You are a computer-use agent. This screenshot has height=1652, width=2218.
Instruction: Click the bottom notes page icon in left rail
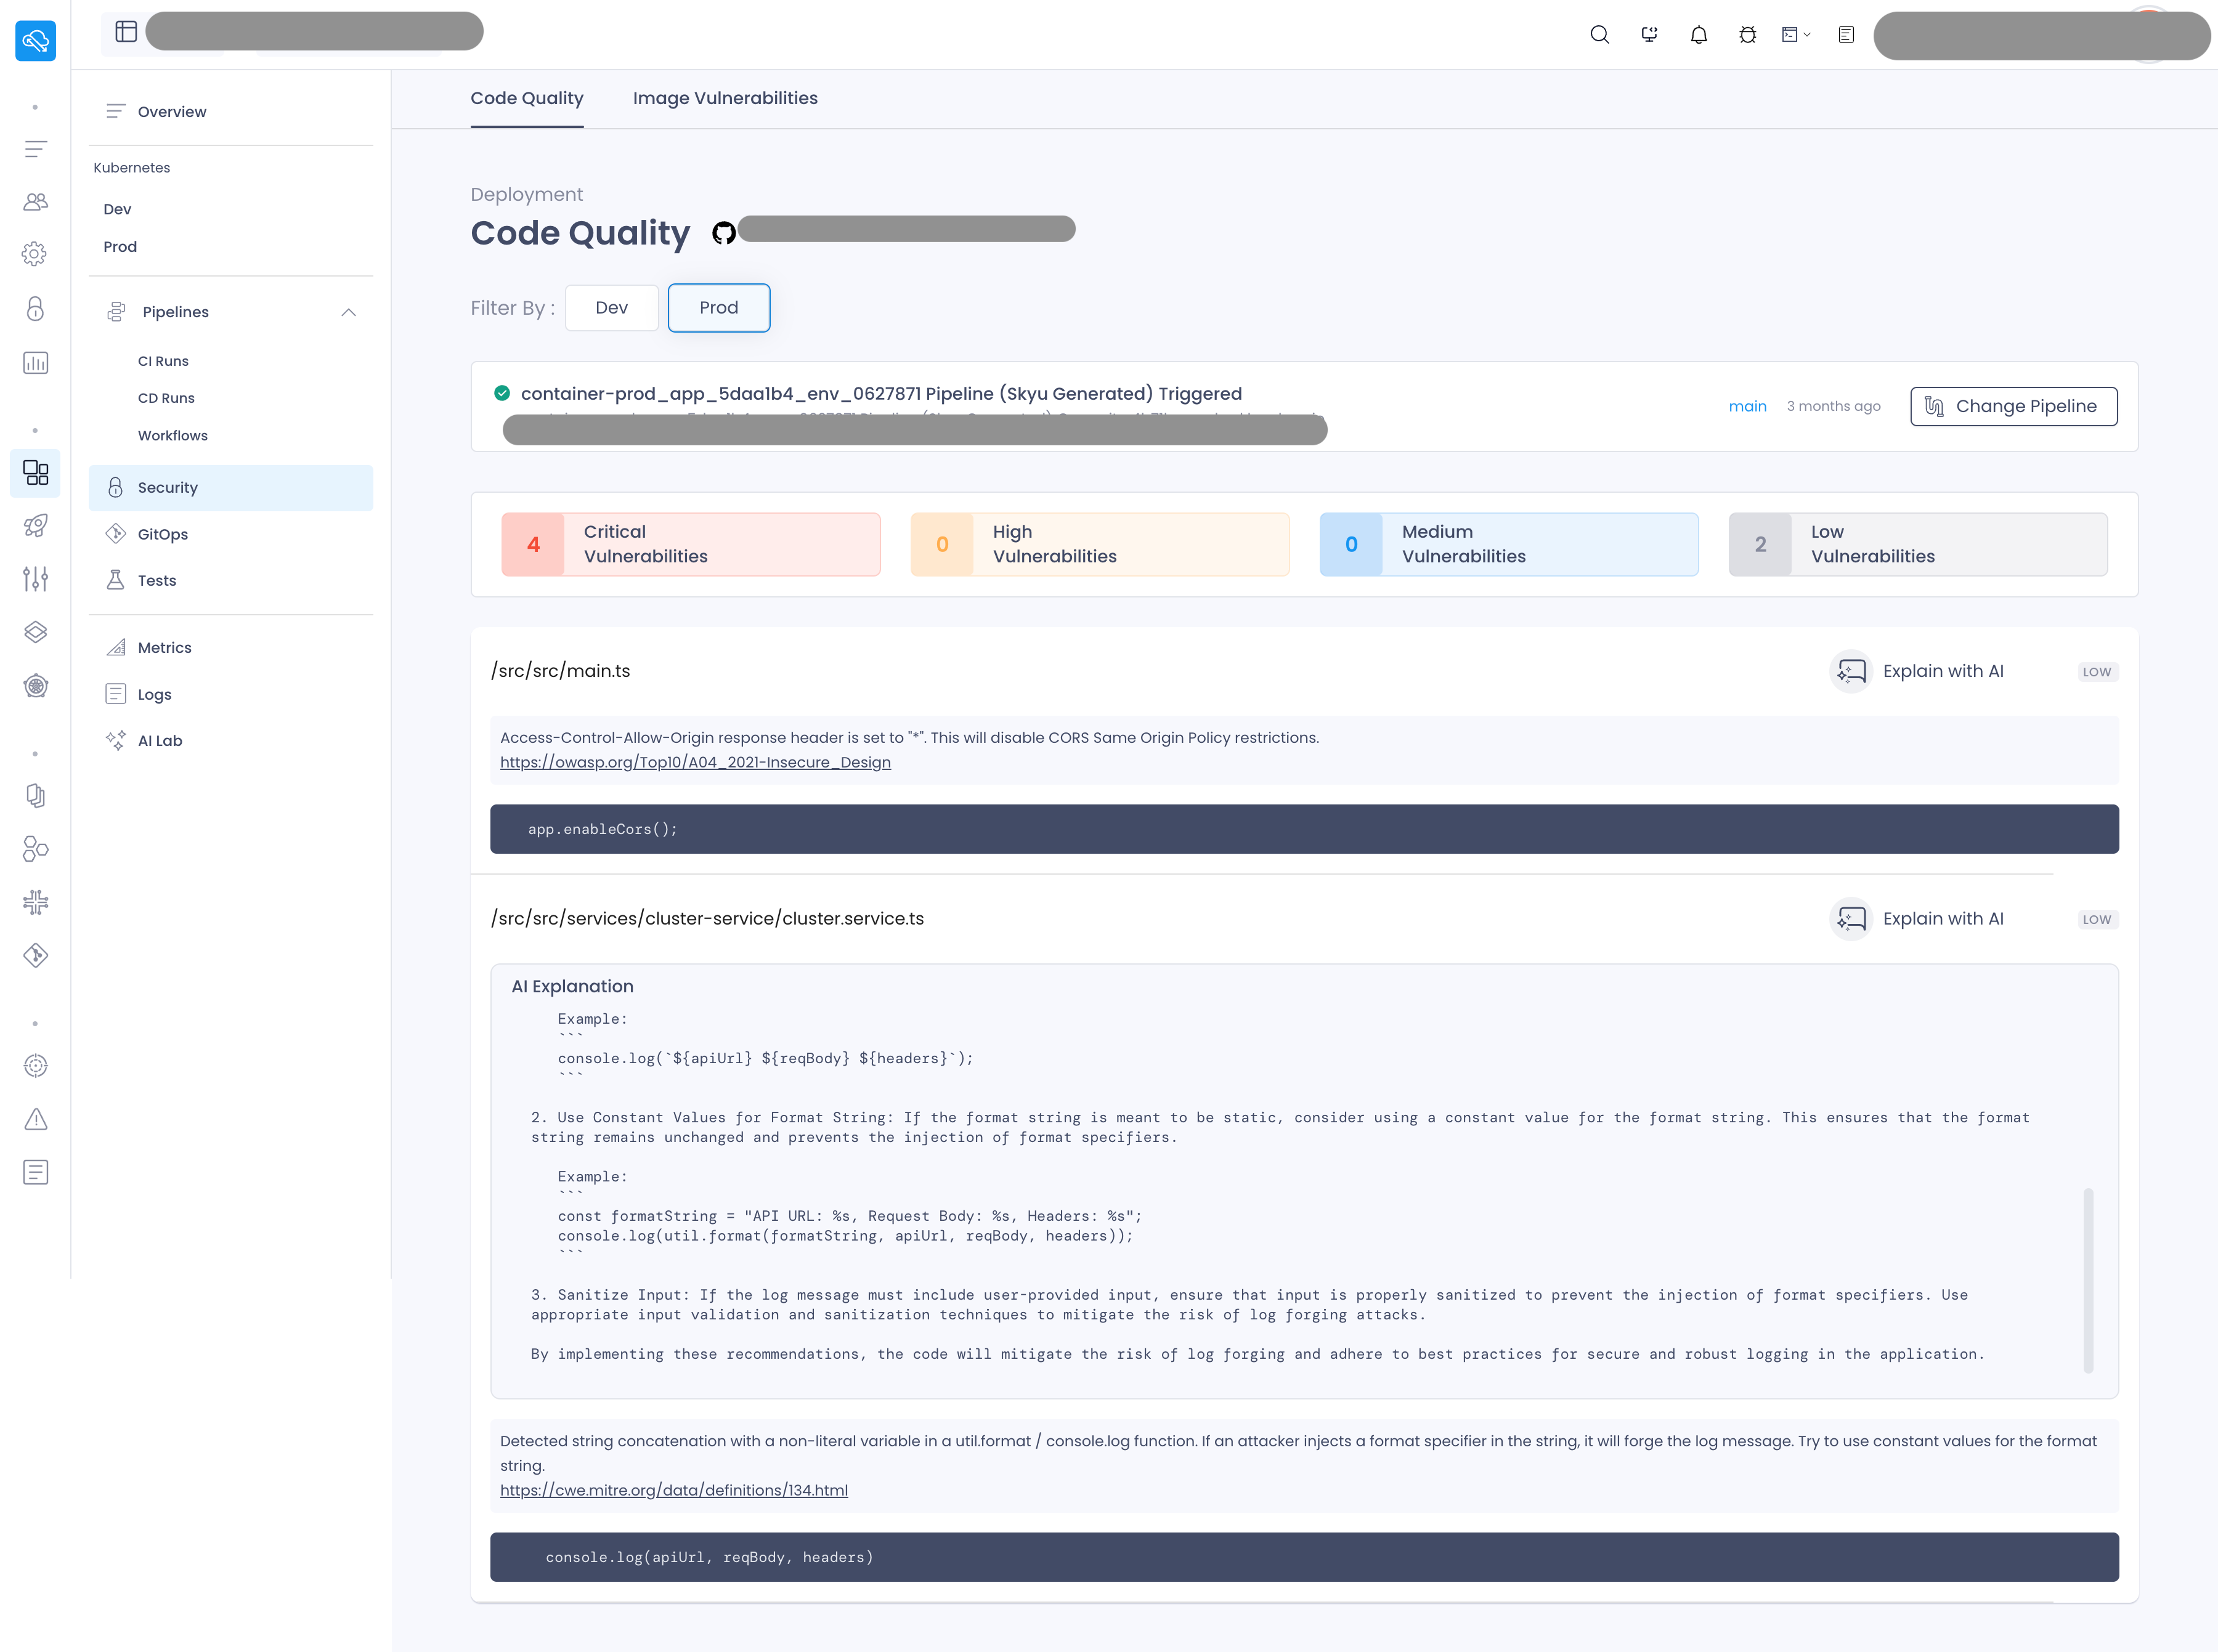click(x=36, y=1173)
